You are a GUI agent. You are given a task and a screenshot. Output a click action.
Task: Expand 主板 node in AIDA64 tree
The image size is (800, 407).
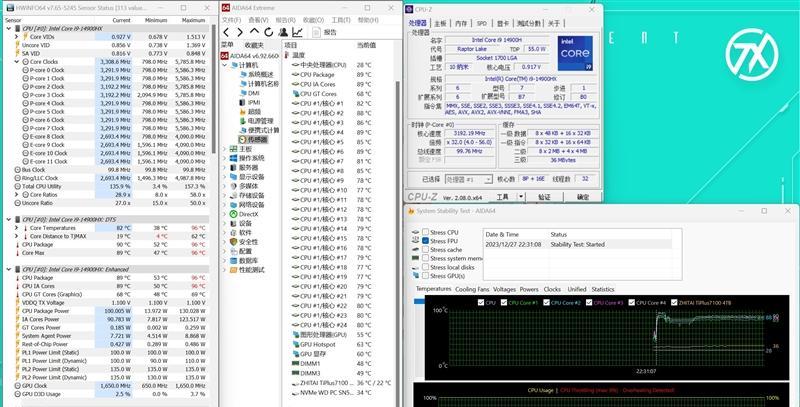point(224,149)
